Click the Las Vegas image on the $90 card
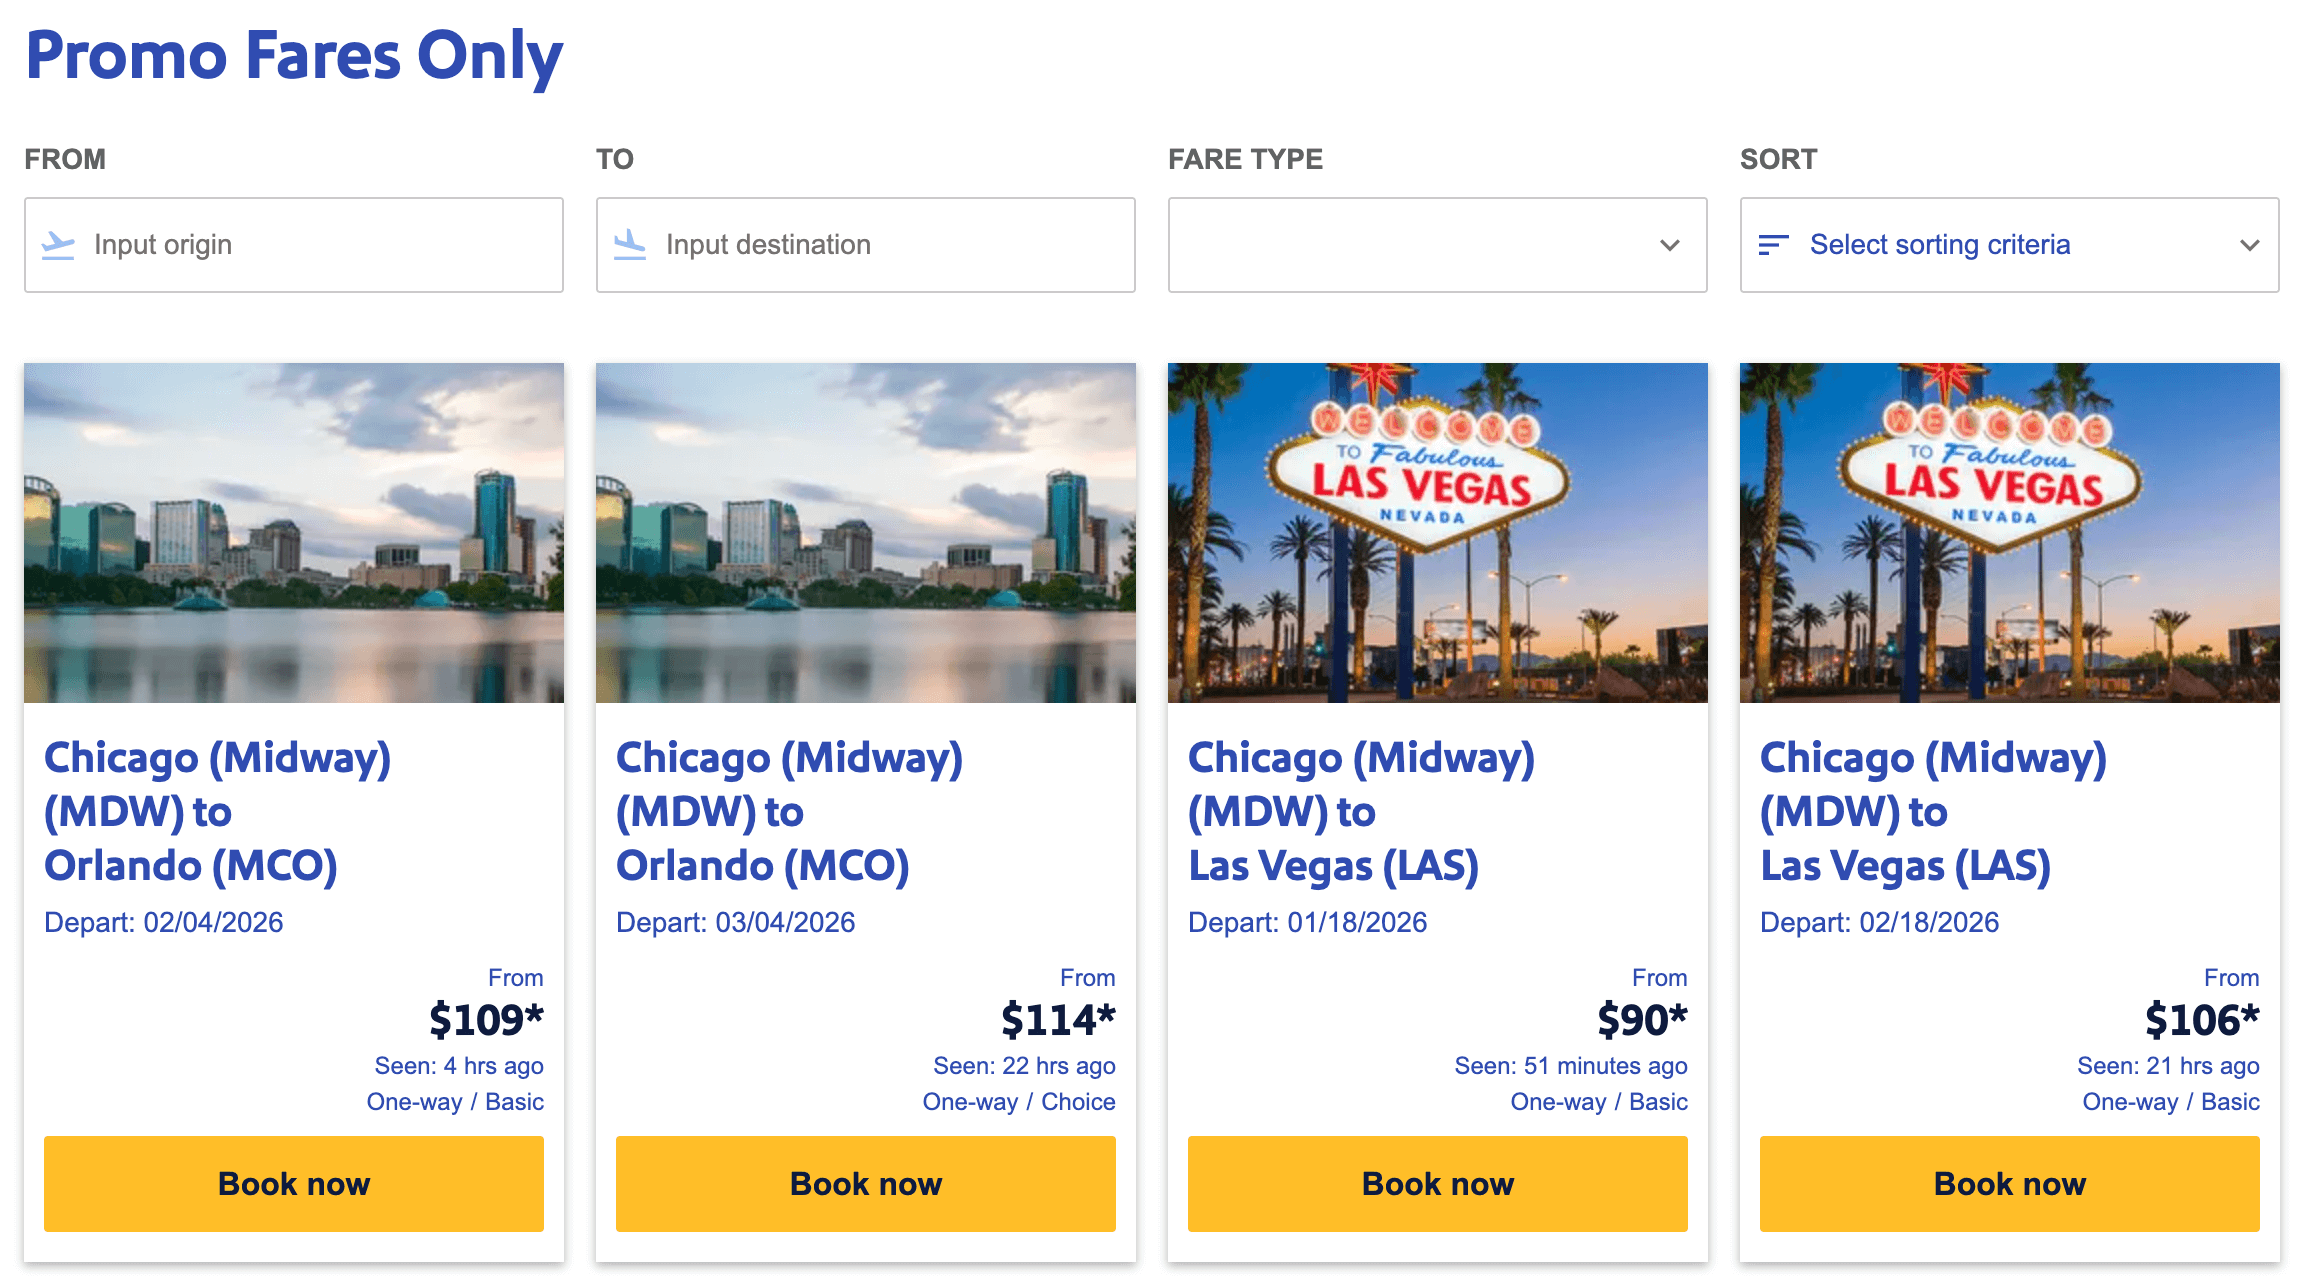 click(x=1437, y=531)
